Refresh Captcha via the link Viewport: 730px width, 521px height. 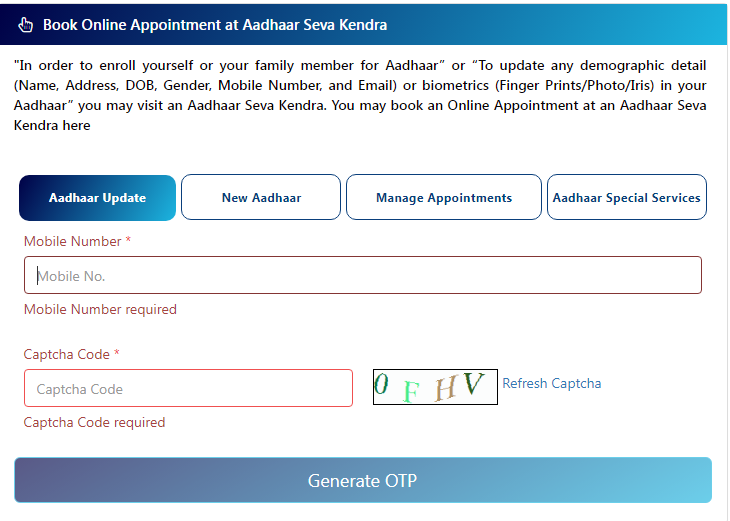point(552,383)
